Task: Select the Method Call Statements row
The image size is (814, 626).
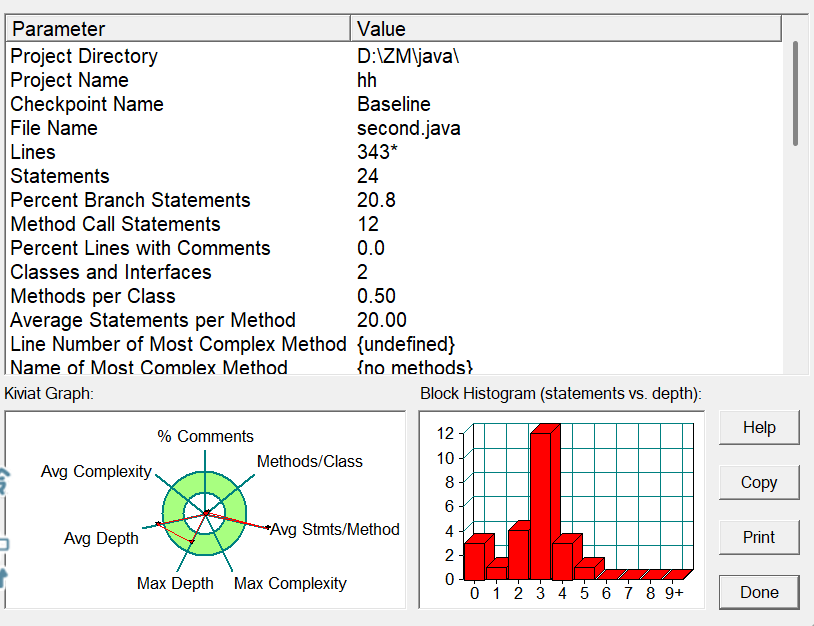Action: click(x=394, y=224)
